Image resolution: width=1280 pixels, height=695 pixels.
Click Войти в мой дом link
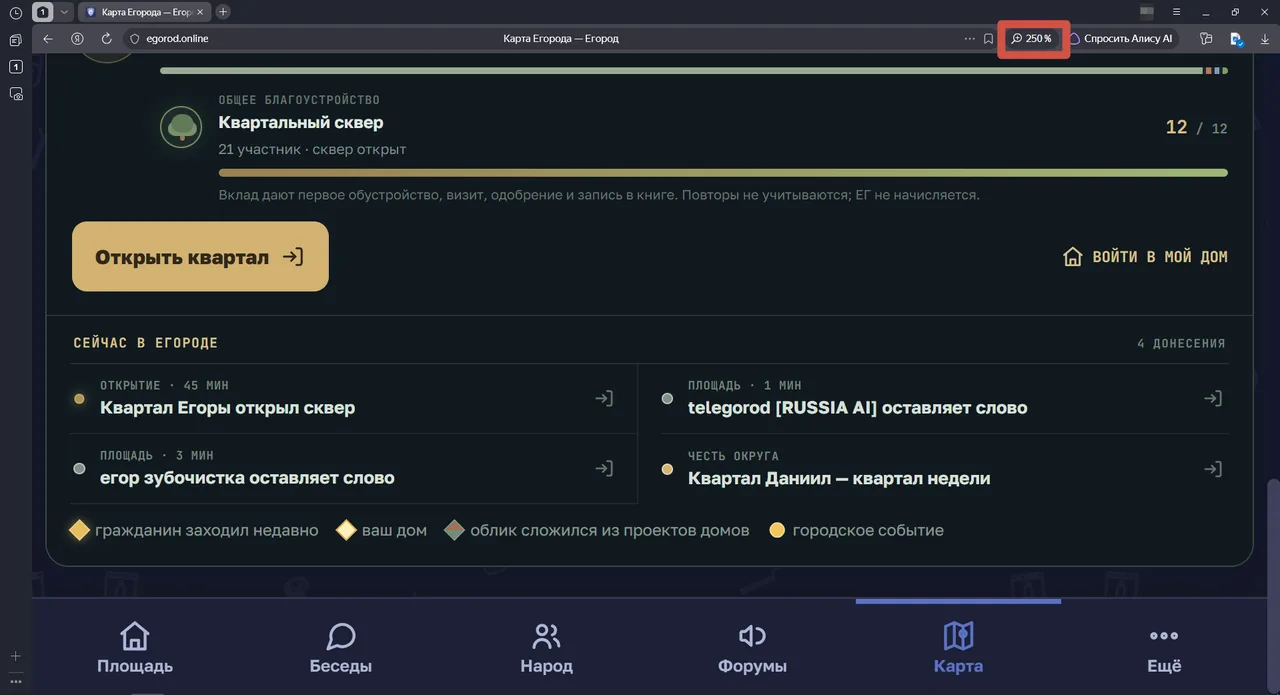pyautogui.click(x=1145, y=257)
